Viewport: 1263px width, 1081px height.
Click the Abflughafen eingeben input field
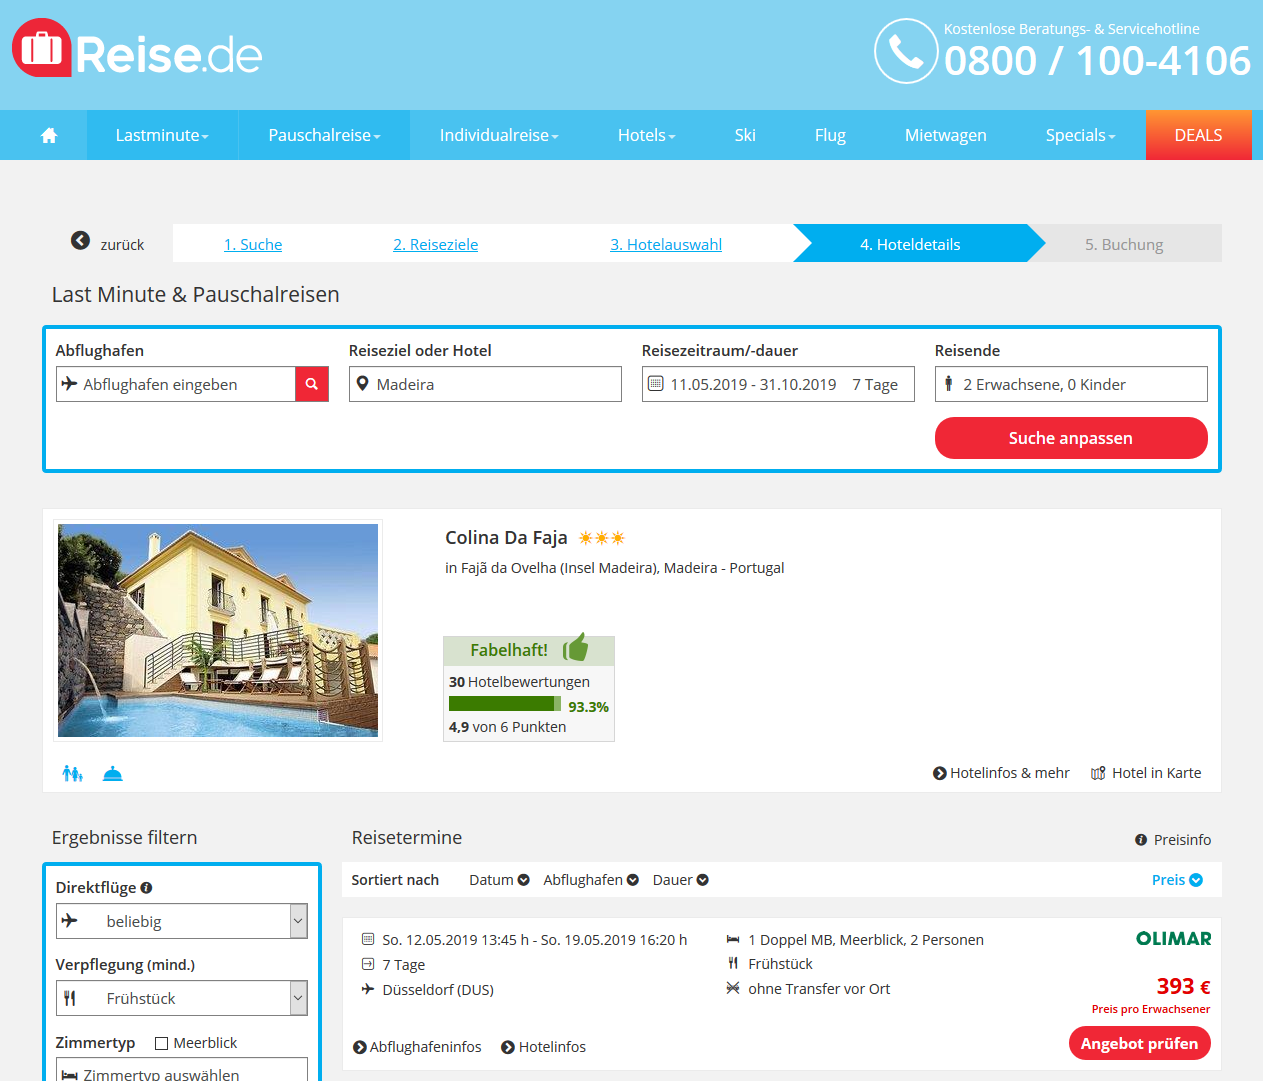pyautogui.click(x=176, y=384)
